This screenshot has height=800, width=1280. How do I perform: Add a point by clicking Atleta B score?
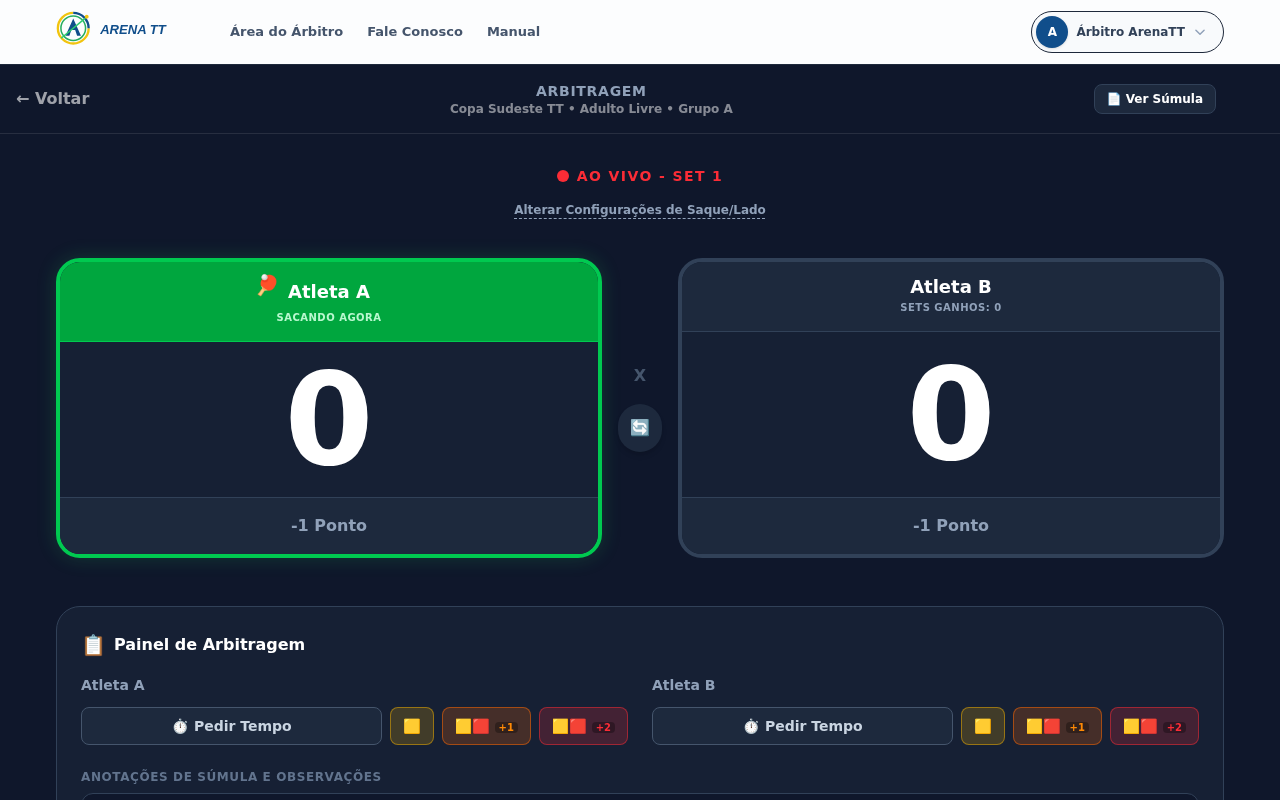951,414
